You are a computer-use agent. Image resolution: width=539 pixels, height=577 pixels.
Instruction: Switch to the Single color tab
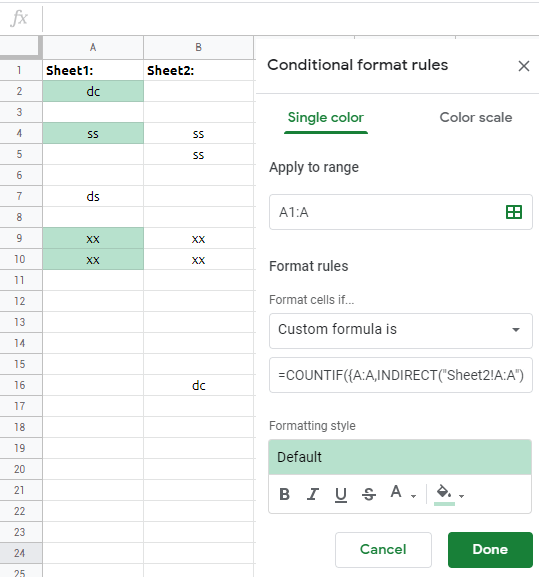tap(326, 118)
